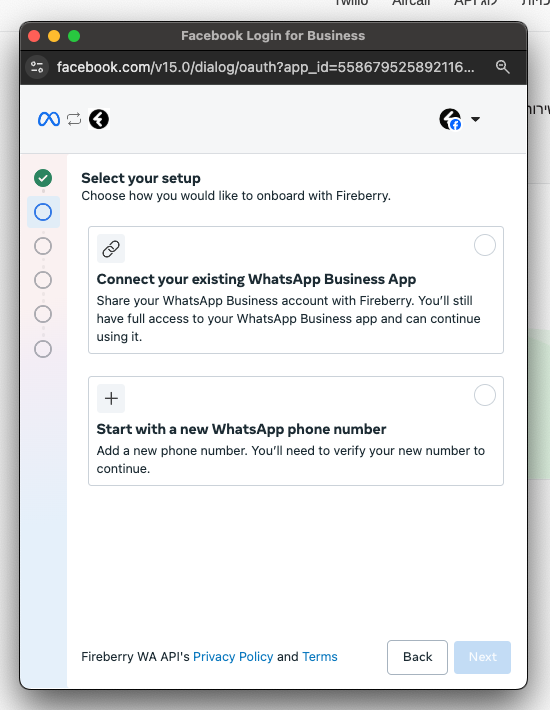Image resolution: width=550 pixels, height=710 pixels.
Task: Click the Meta logo icon
Action: coord(49,120)
